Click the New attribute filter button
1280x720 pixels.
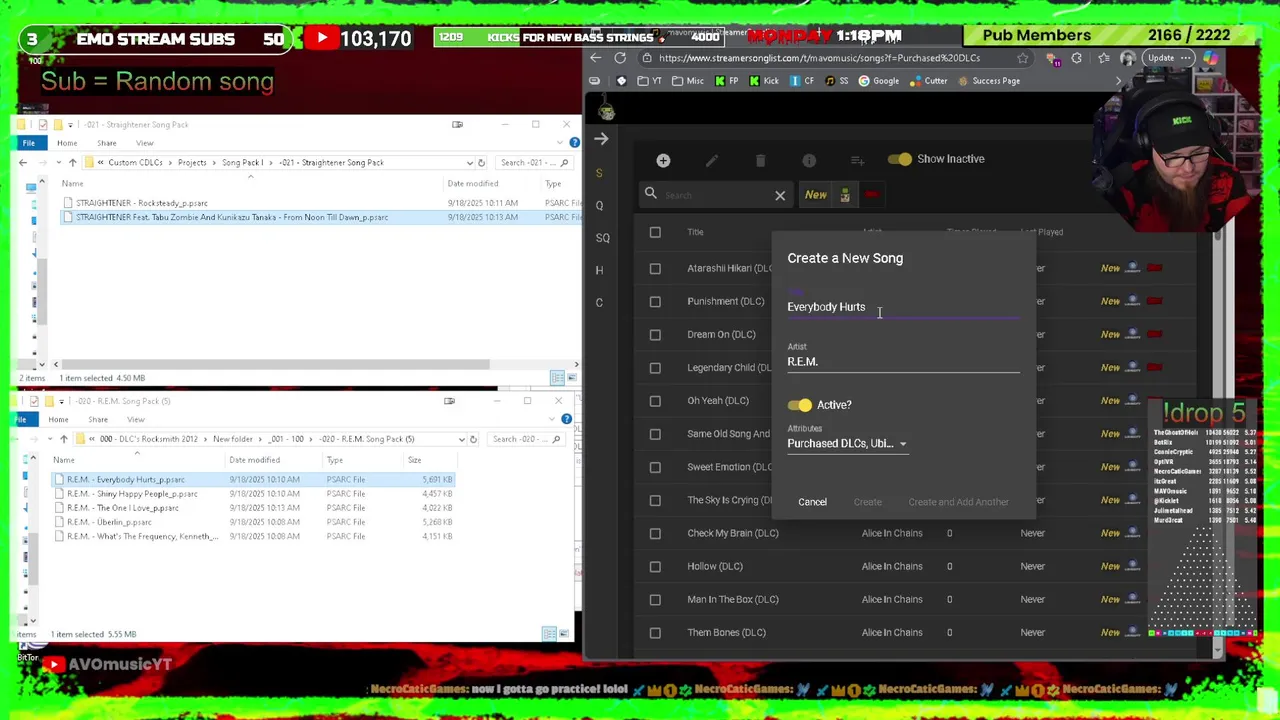coord(816,195)
